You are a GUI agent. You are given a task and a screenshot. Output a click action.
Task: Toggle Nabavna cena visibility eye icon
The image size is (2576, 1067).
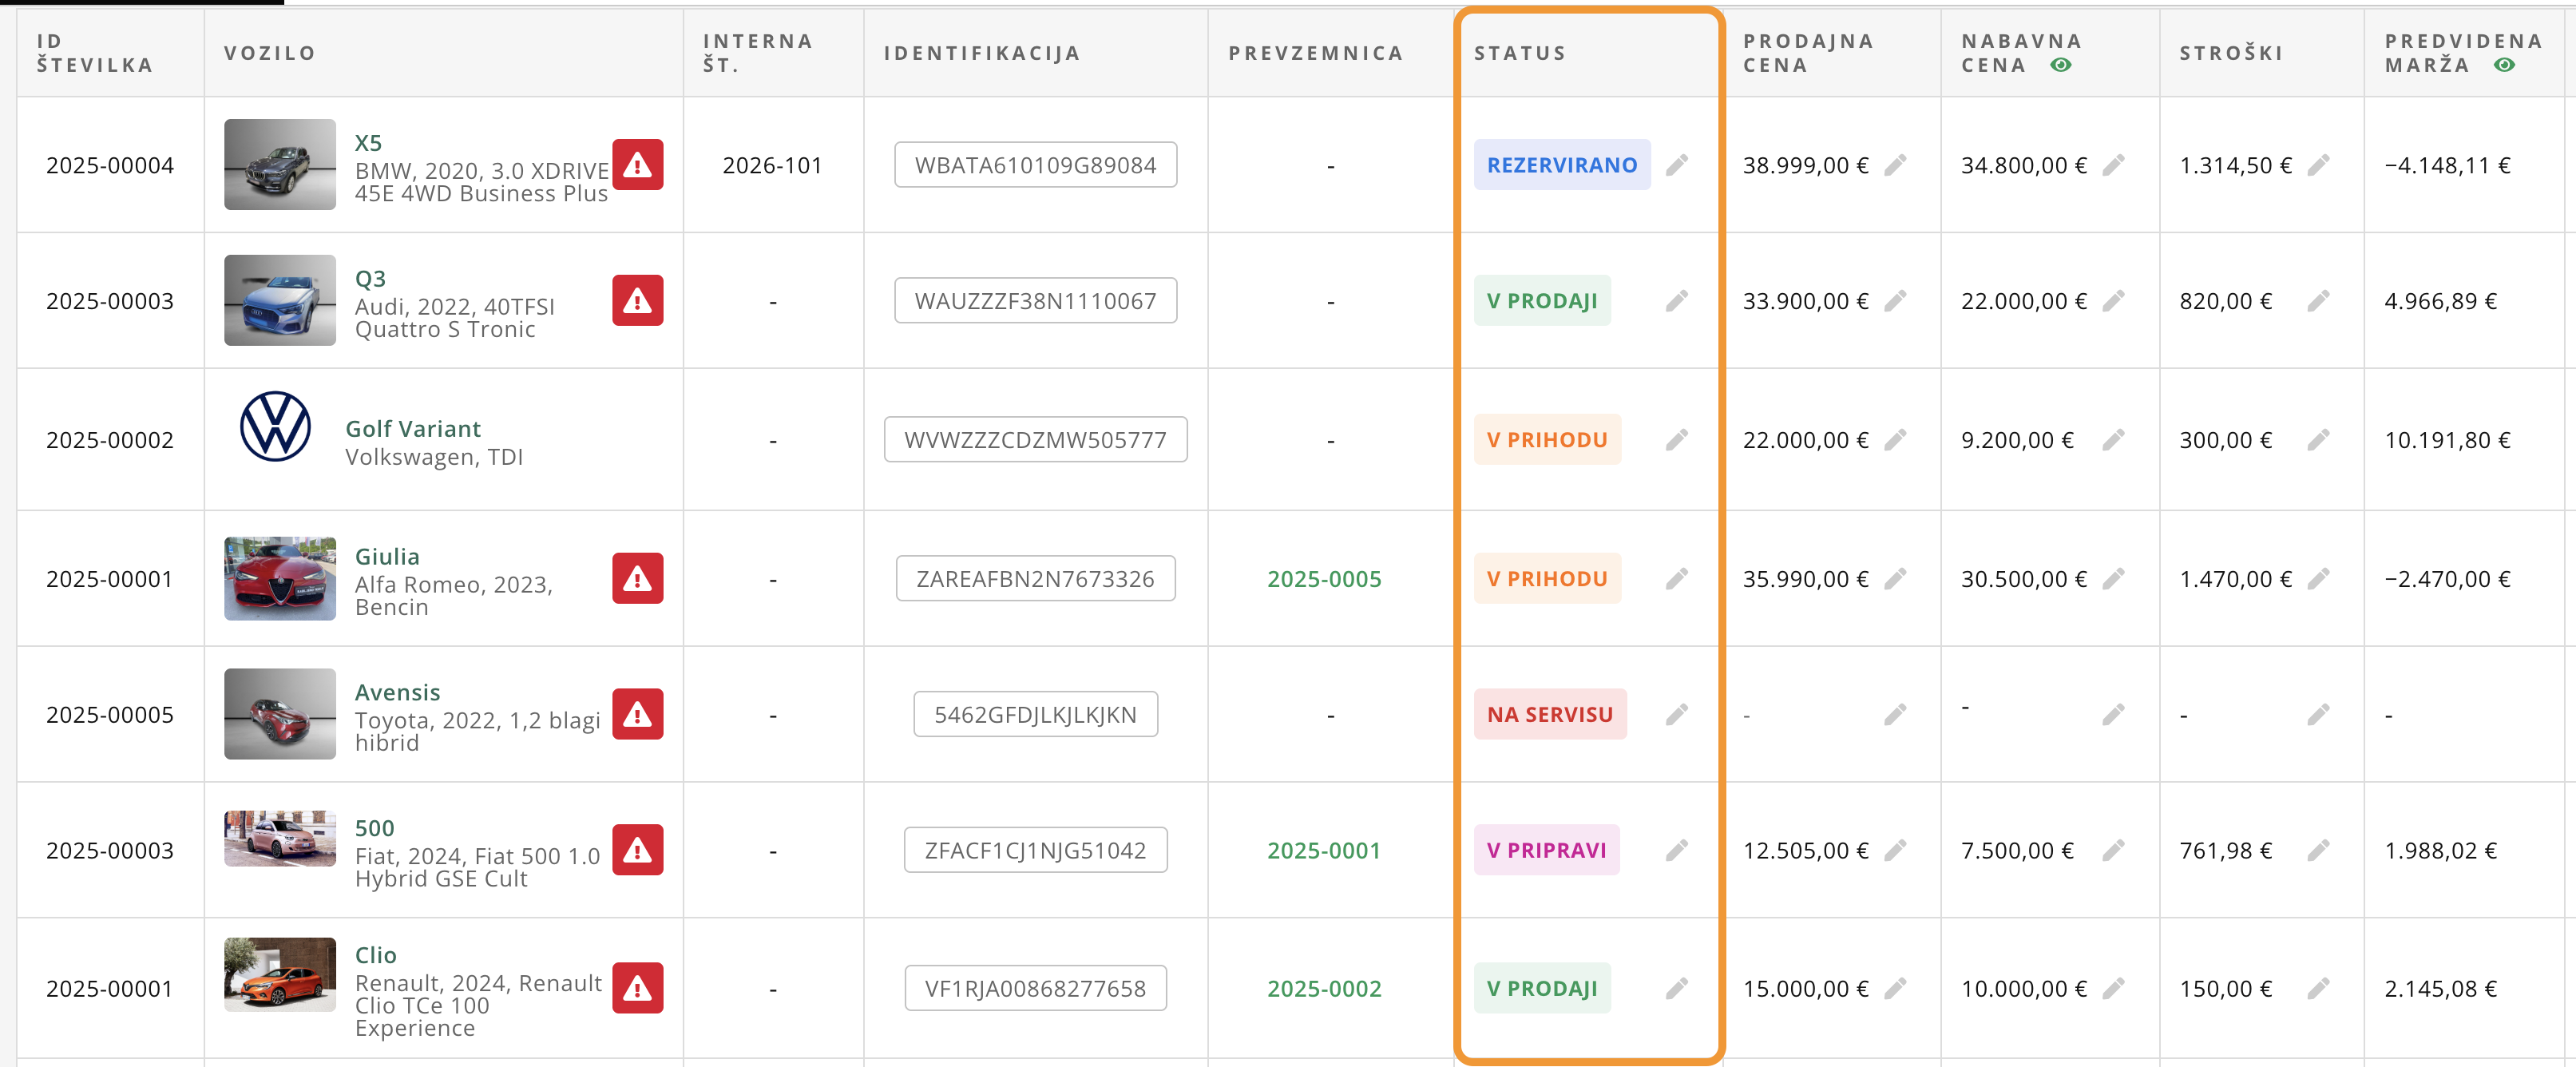point(2060,66)
